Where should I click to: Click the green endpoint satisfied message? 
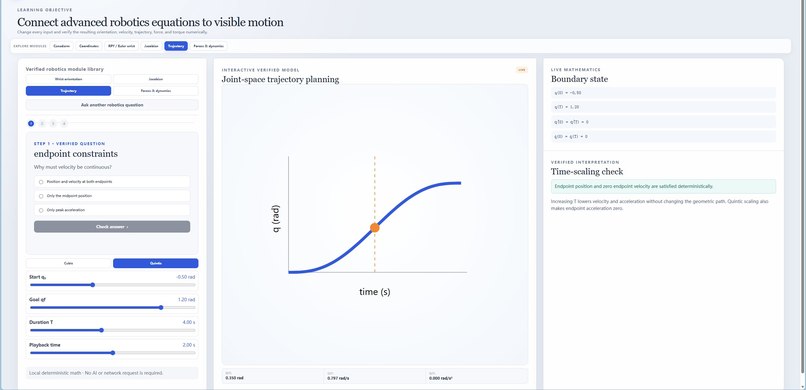click(663, 186)
